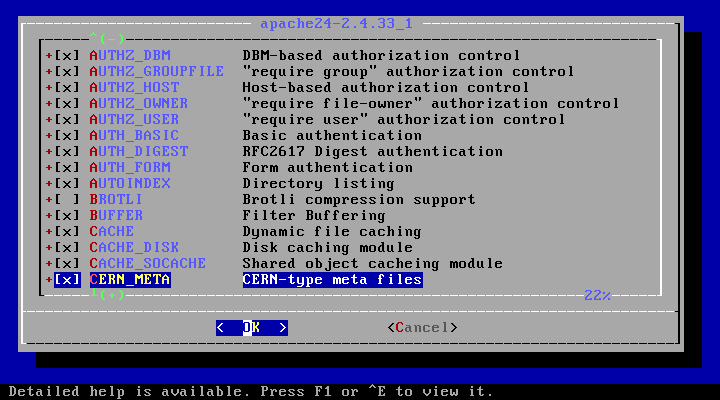The height and width of the screenshot is (400, 720).
Task: Toggle the CACHE checkbox
Action: point(67,231)
